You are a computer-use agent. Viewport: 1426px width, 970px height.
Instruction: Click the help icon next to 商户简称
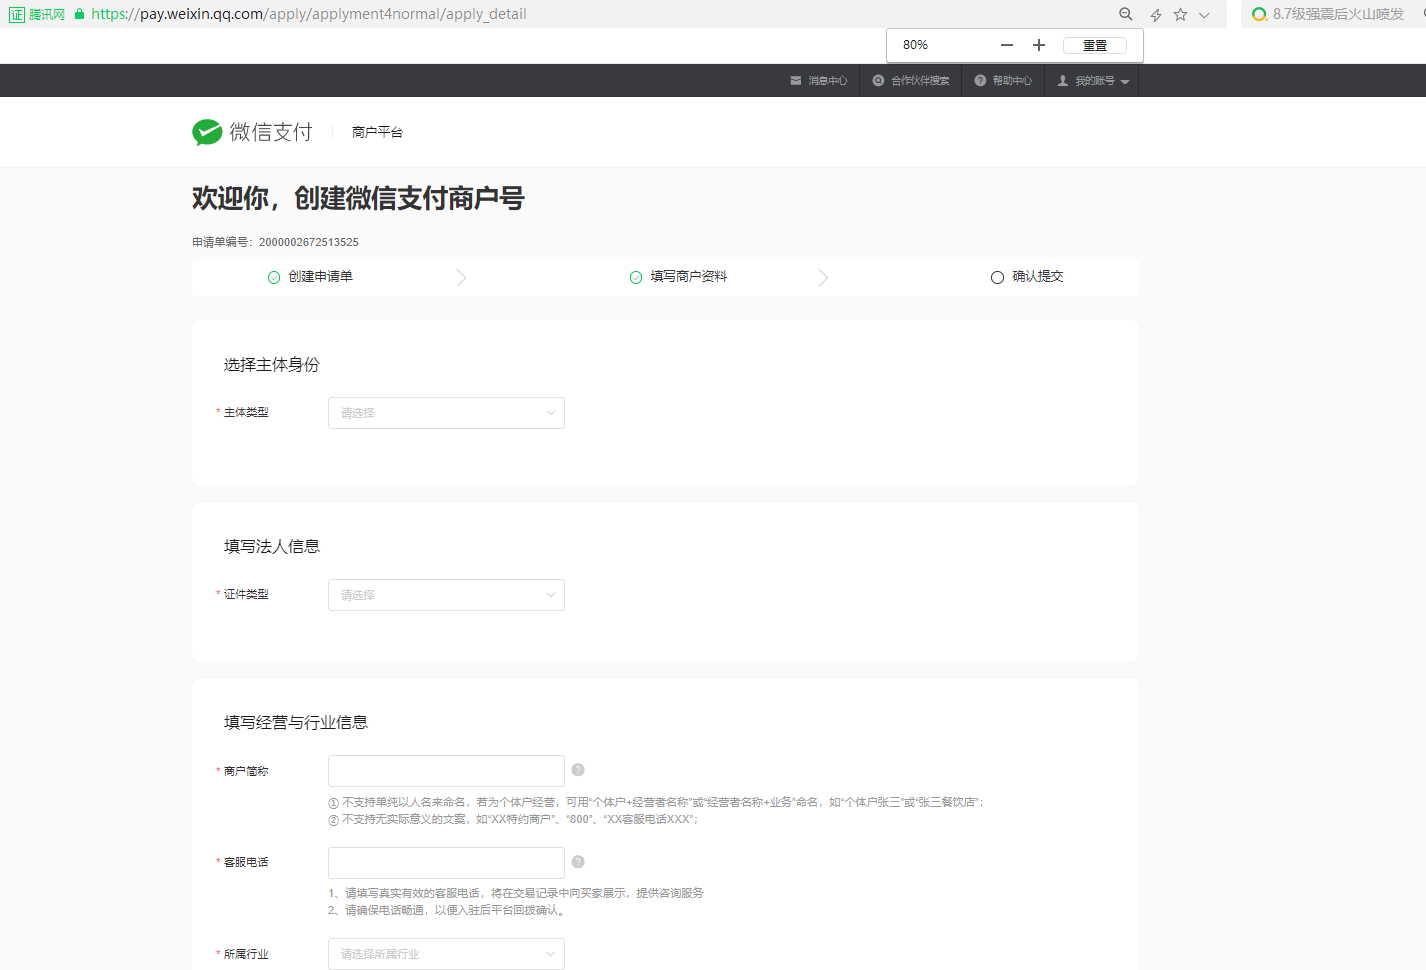click(x=578, y=770)
